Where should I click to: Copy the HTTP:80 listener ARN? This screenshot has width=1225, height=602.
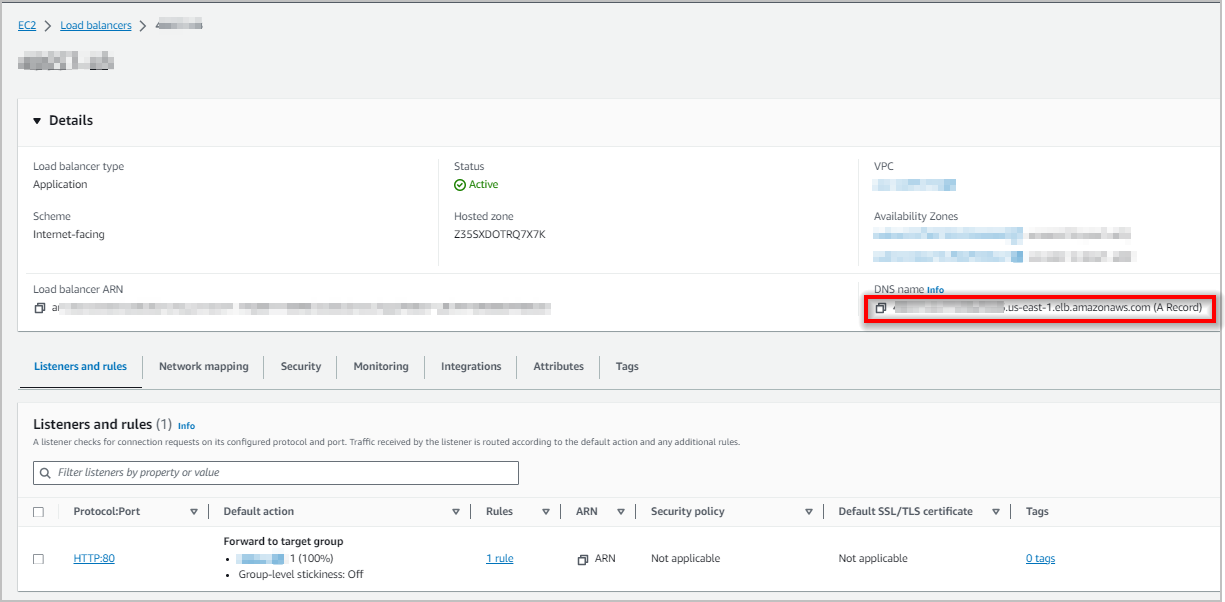pos(583,559)
